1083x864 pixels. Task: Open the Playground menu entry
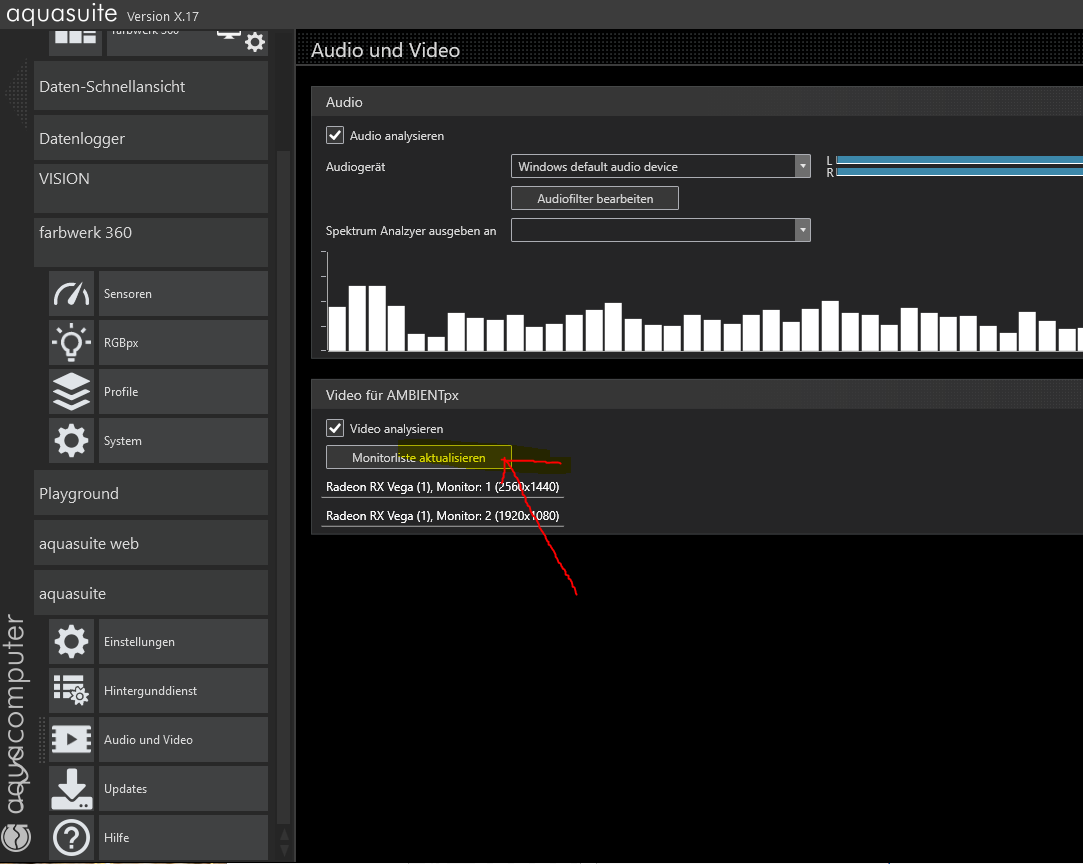click(151, 493)
